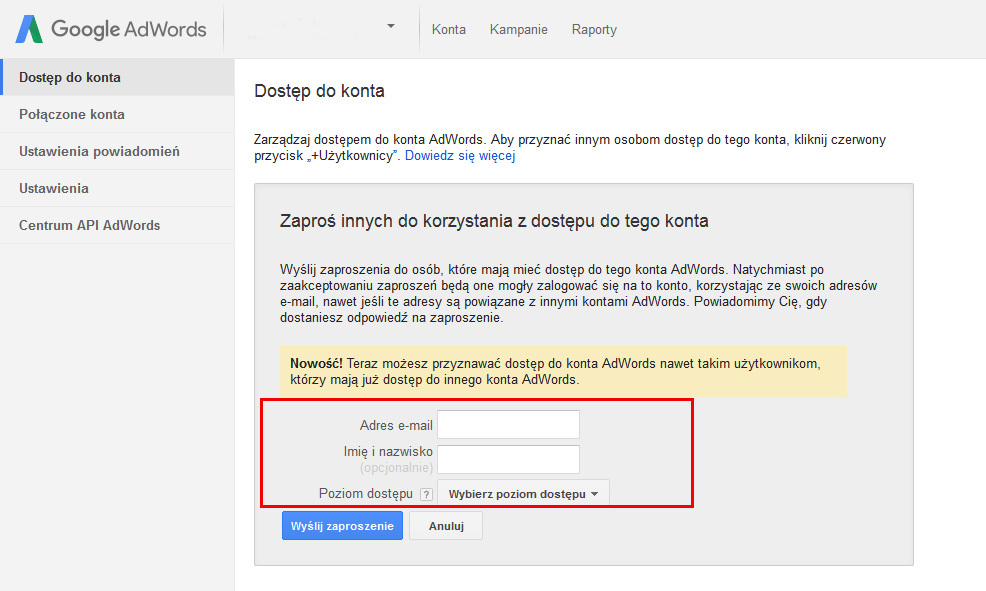Focus the Imię i nazwisko input field

click(x=508, y=459)
